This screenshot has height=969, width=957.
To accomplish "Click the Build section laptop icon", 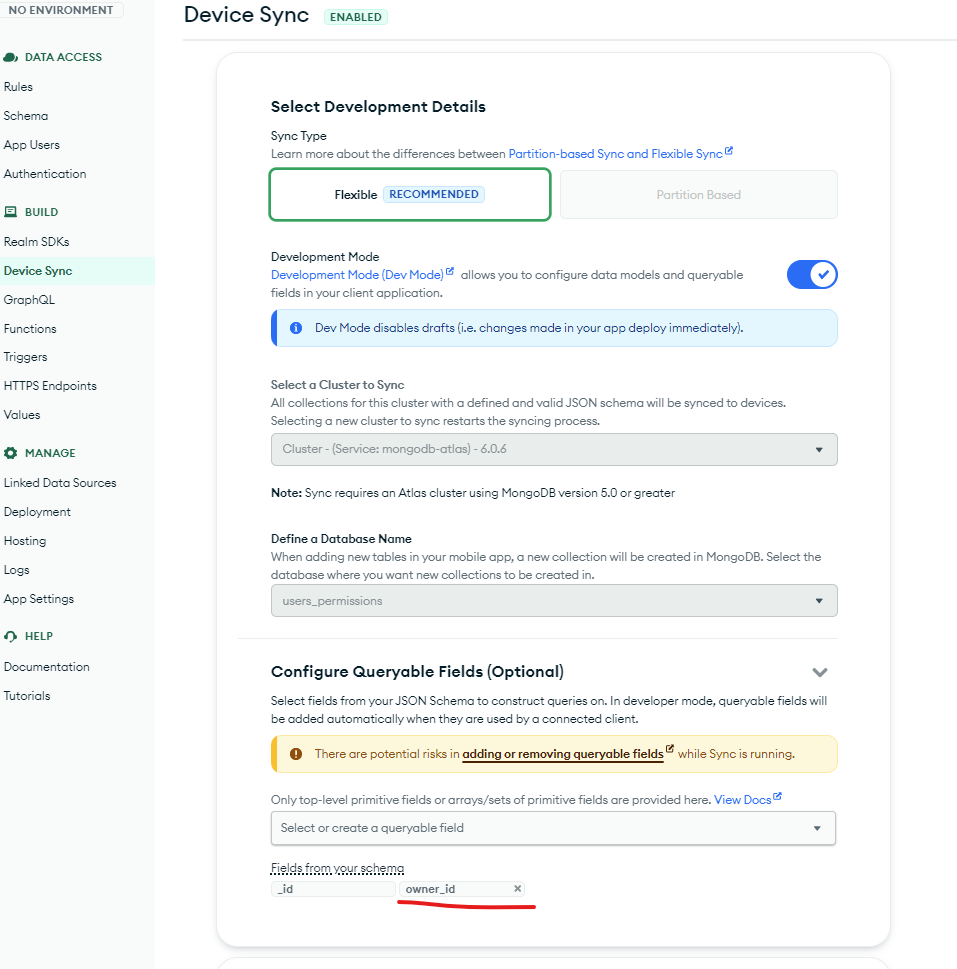I will click(x=11, y=212).
